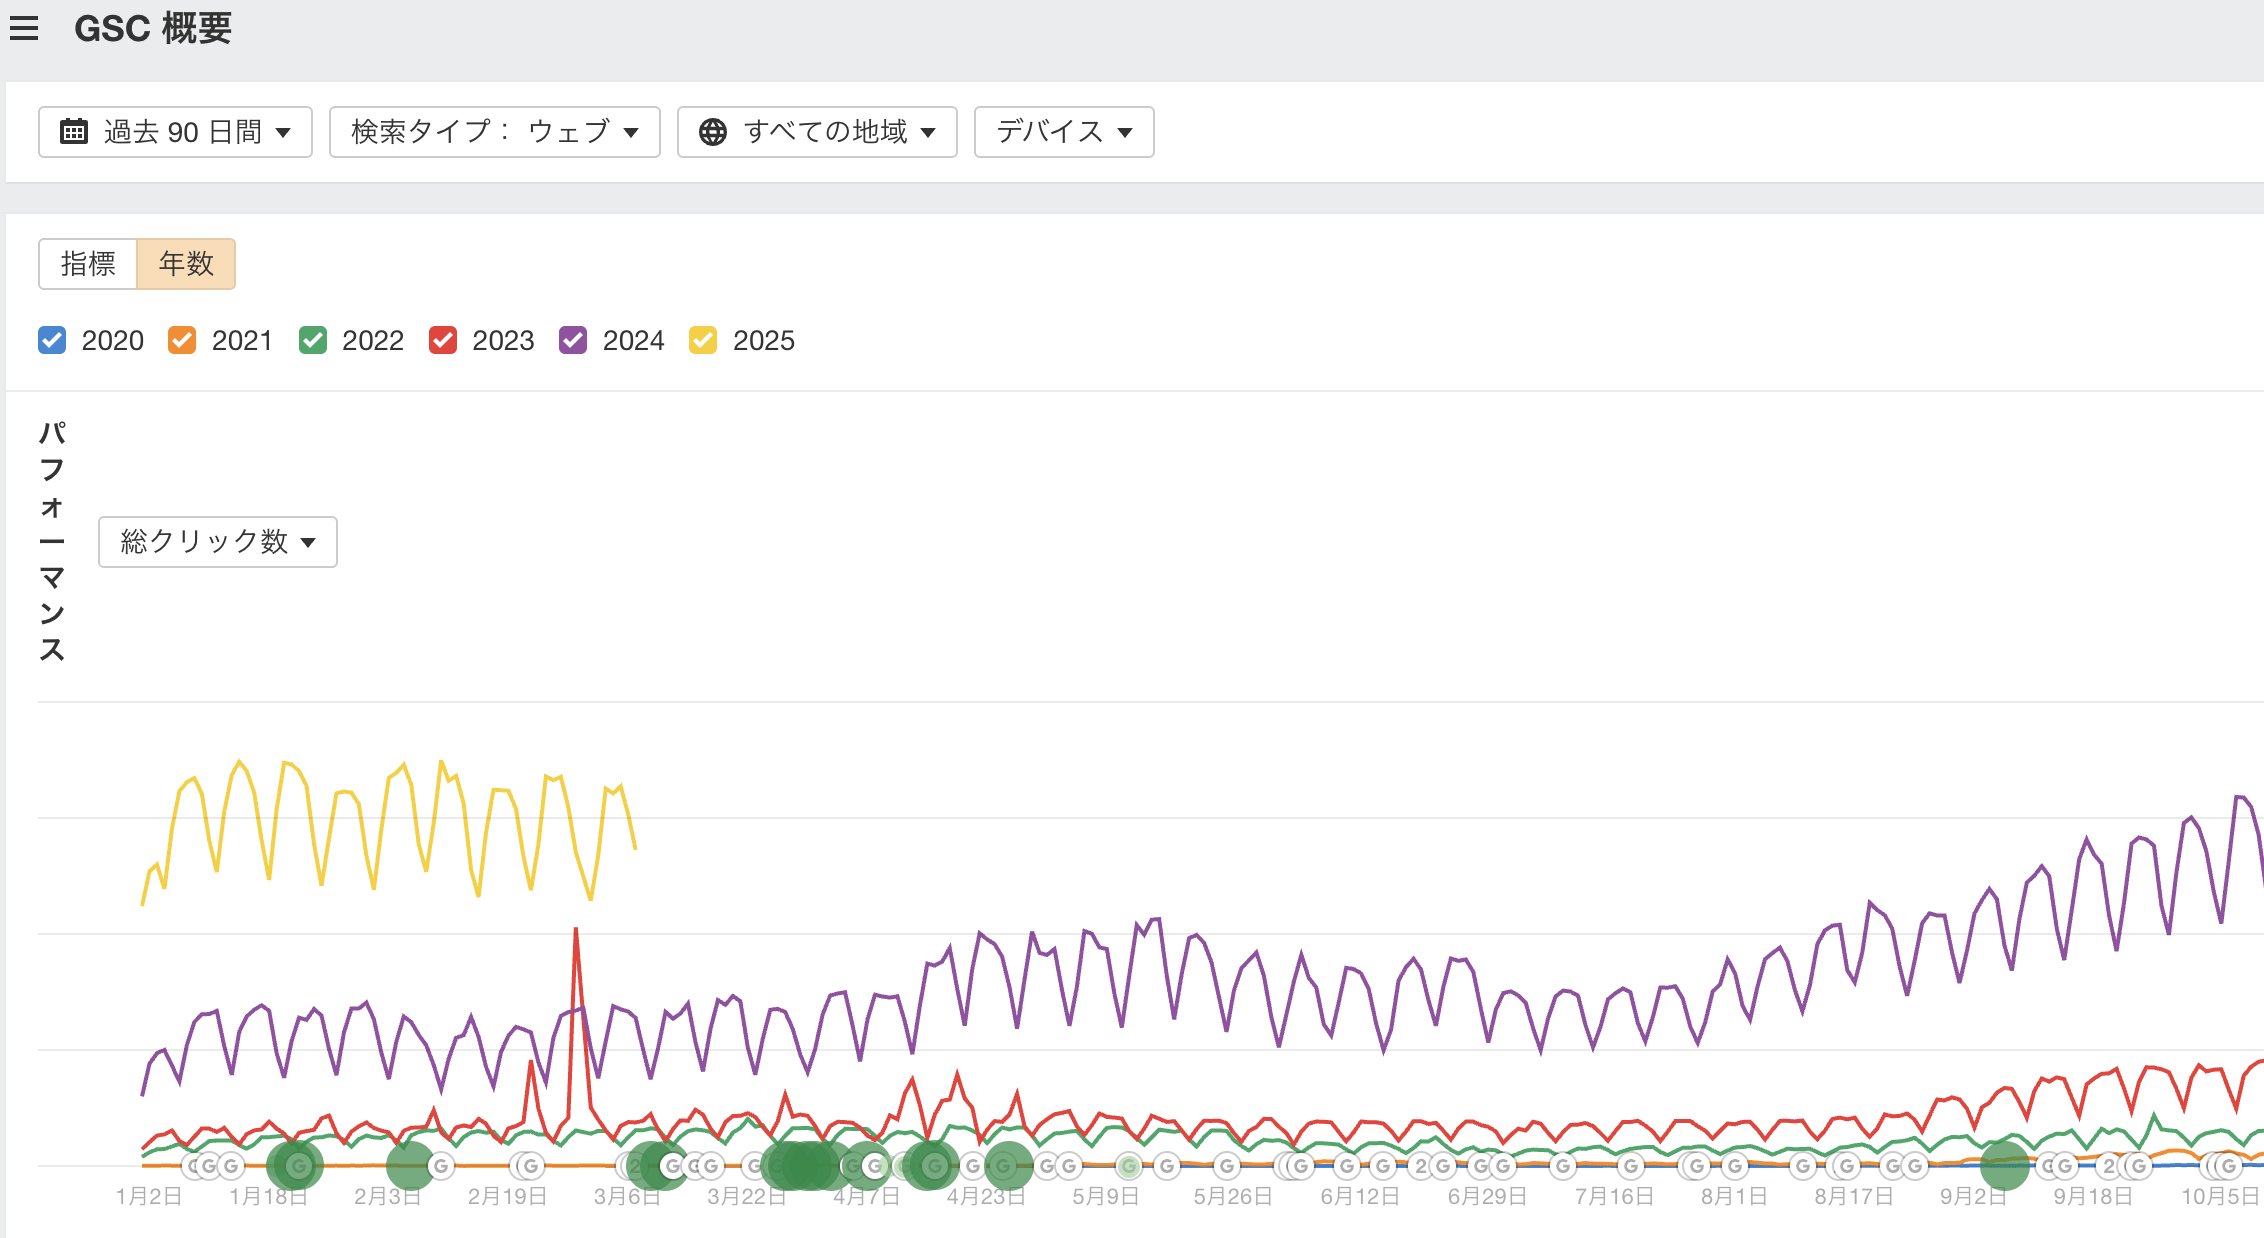Image resolution: width=2264 pixels, height=1238 pixels.
Task: Open the デバイス filter dropdown
Action: click(x=1063, y=132)
